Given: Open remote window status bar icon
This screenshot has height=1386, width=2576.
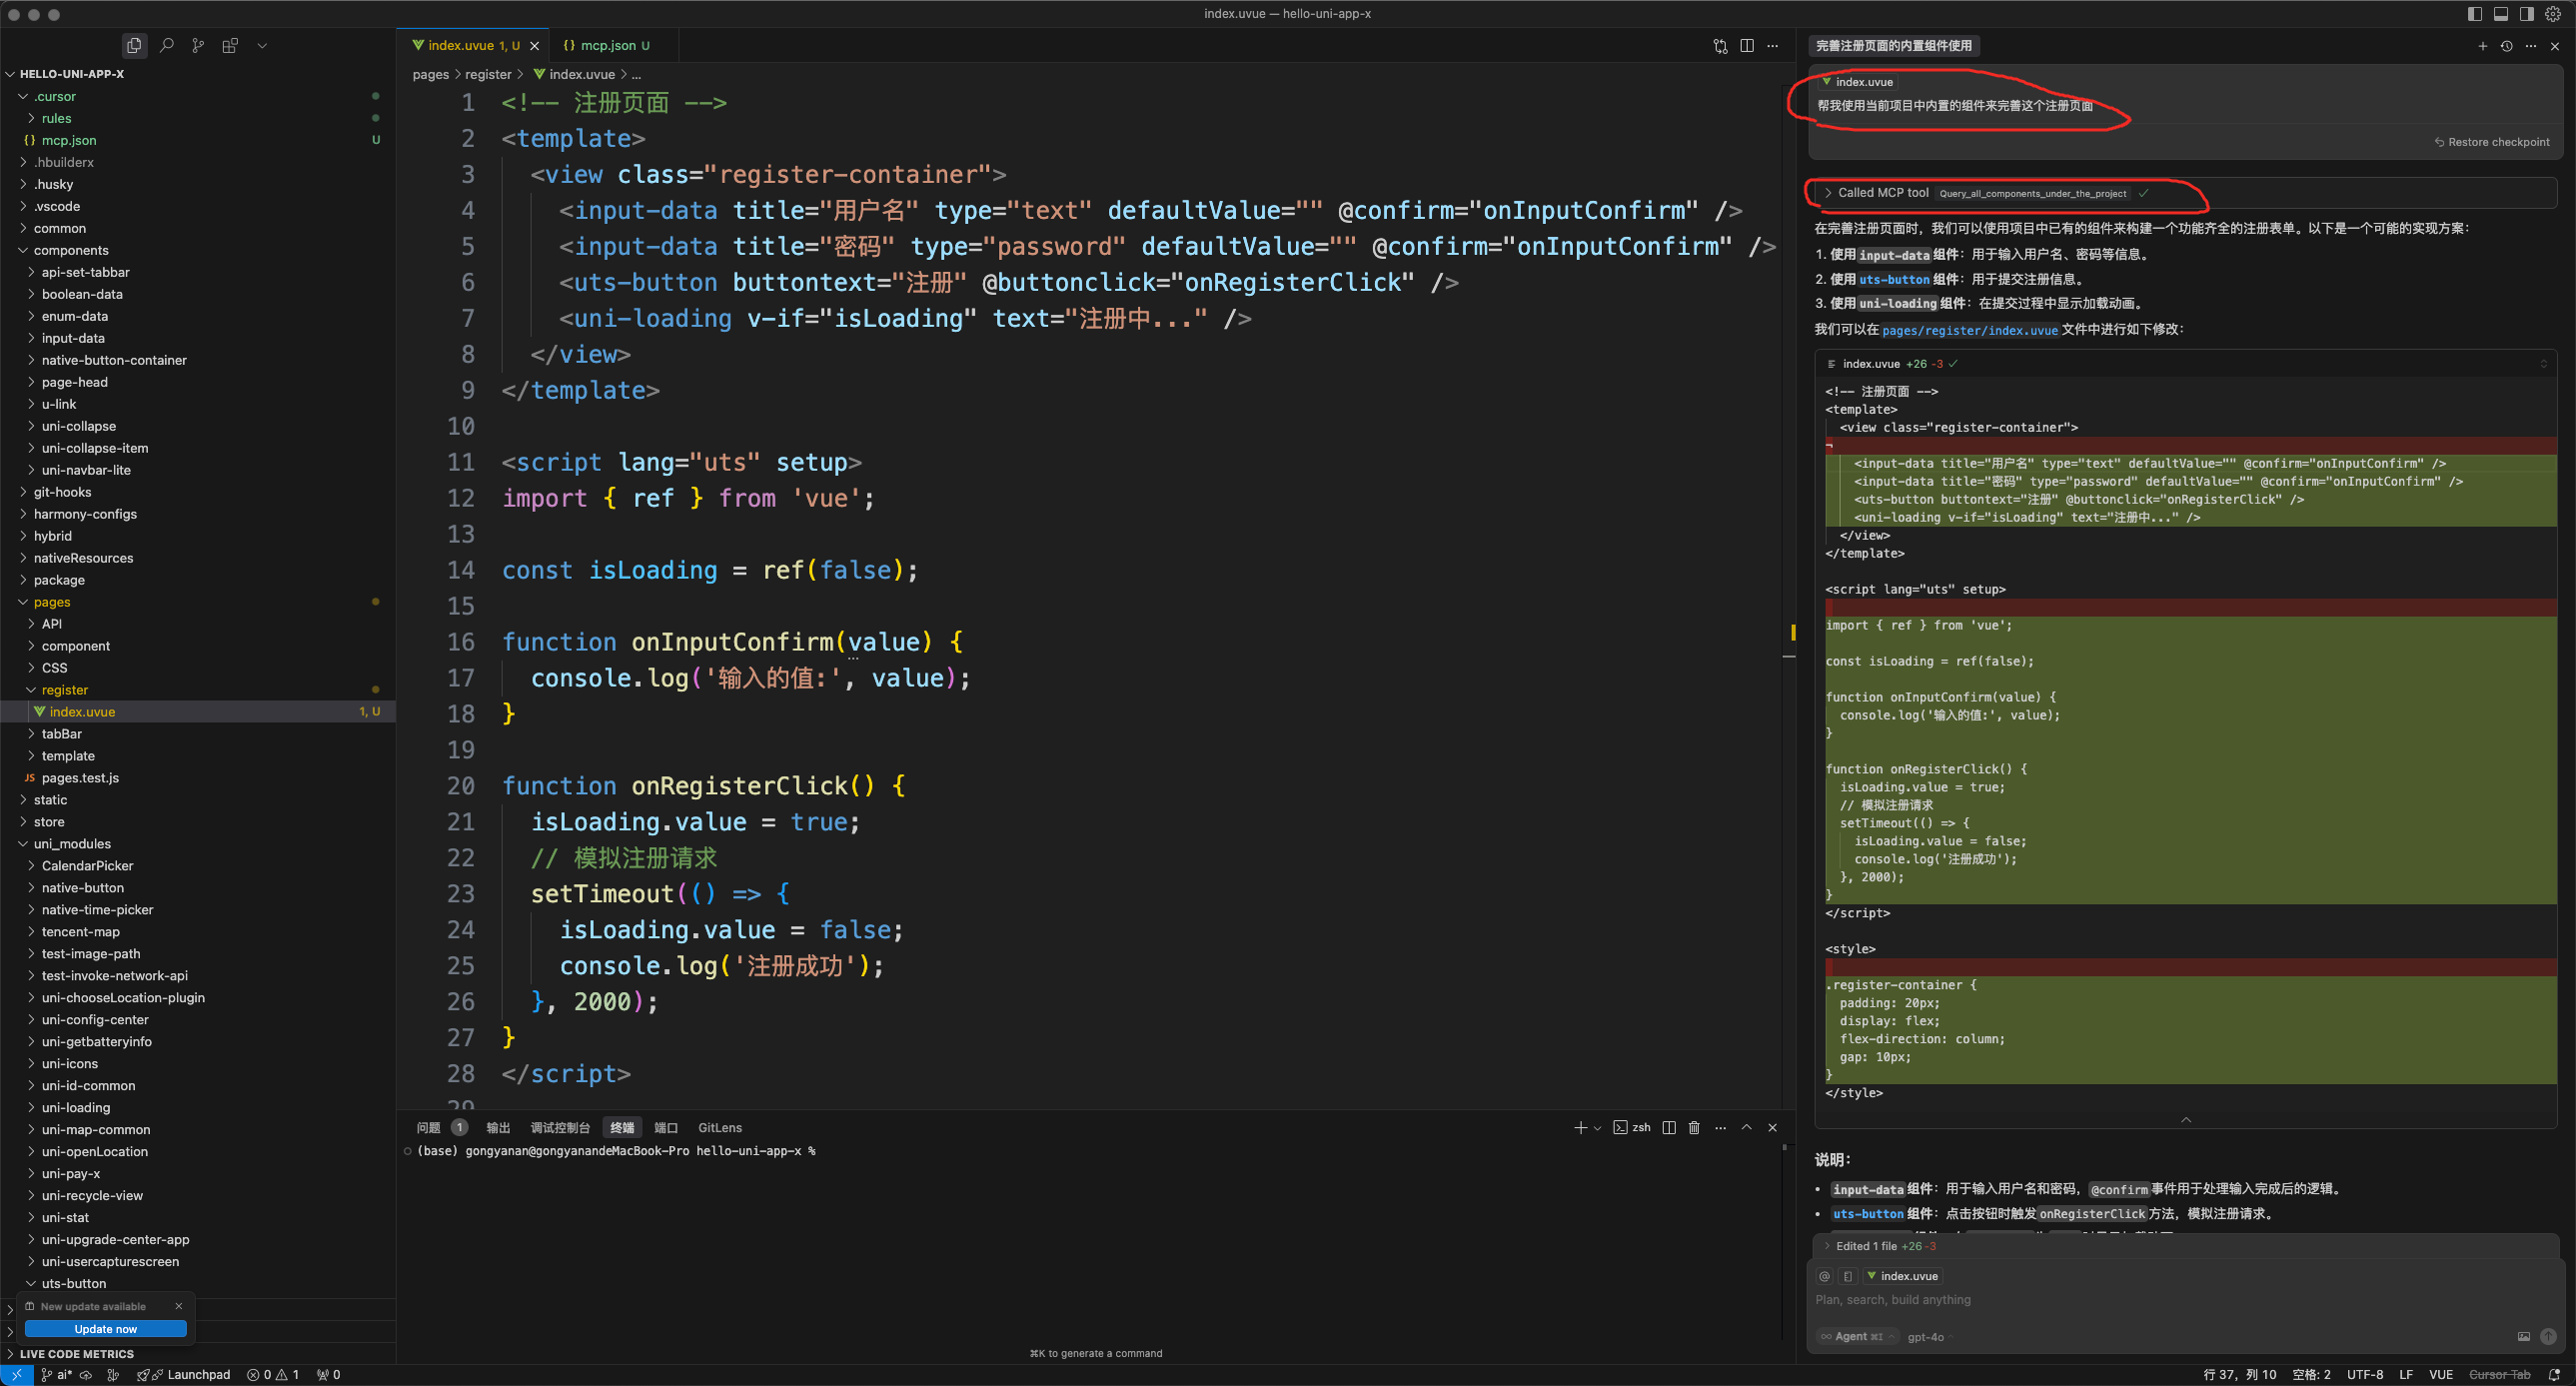Looking at the screenshot, I should pyautogui.click(x=16, y=1375).
